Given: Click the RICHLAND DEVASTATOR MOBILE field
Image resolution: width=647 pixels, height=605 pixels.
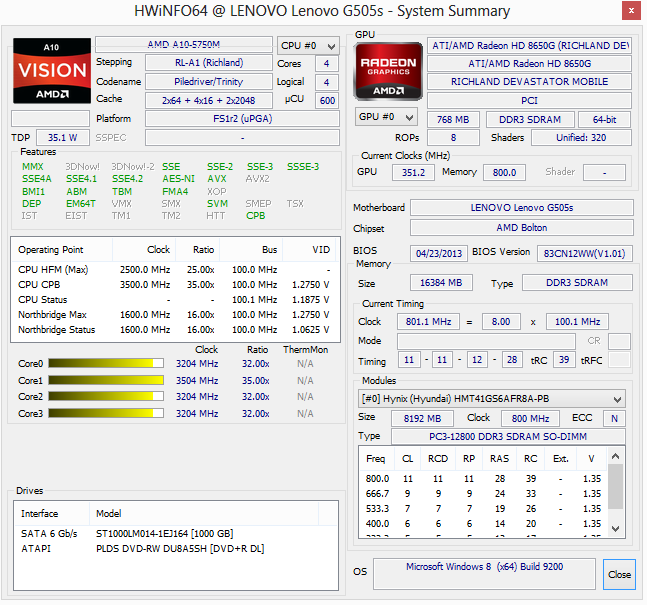Looking at the screenshot, I should (x=529, y=82).
